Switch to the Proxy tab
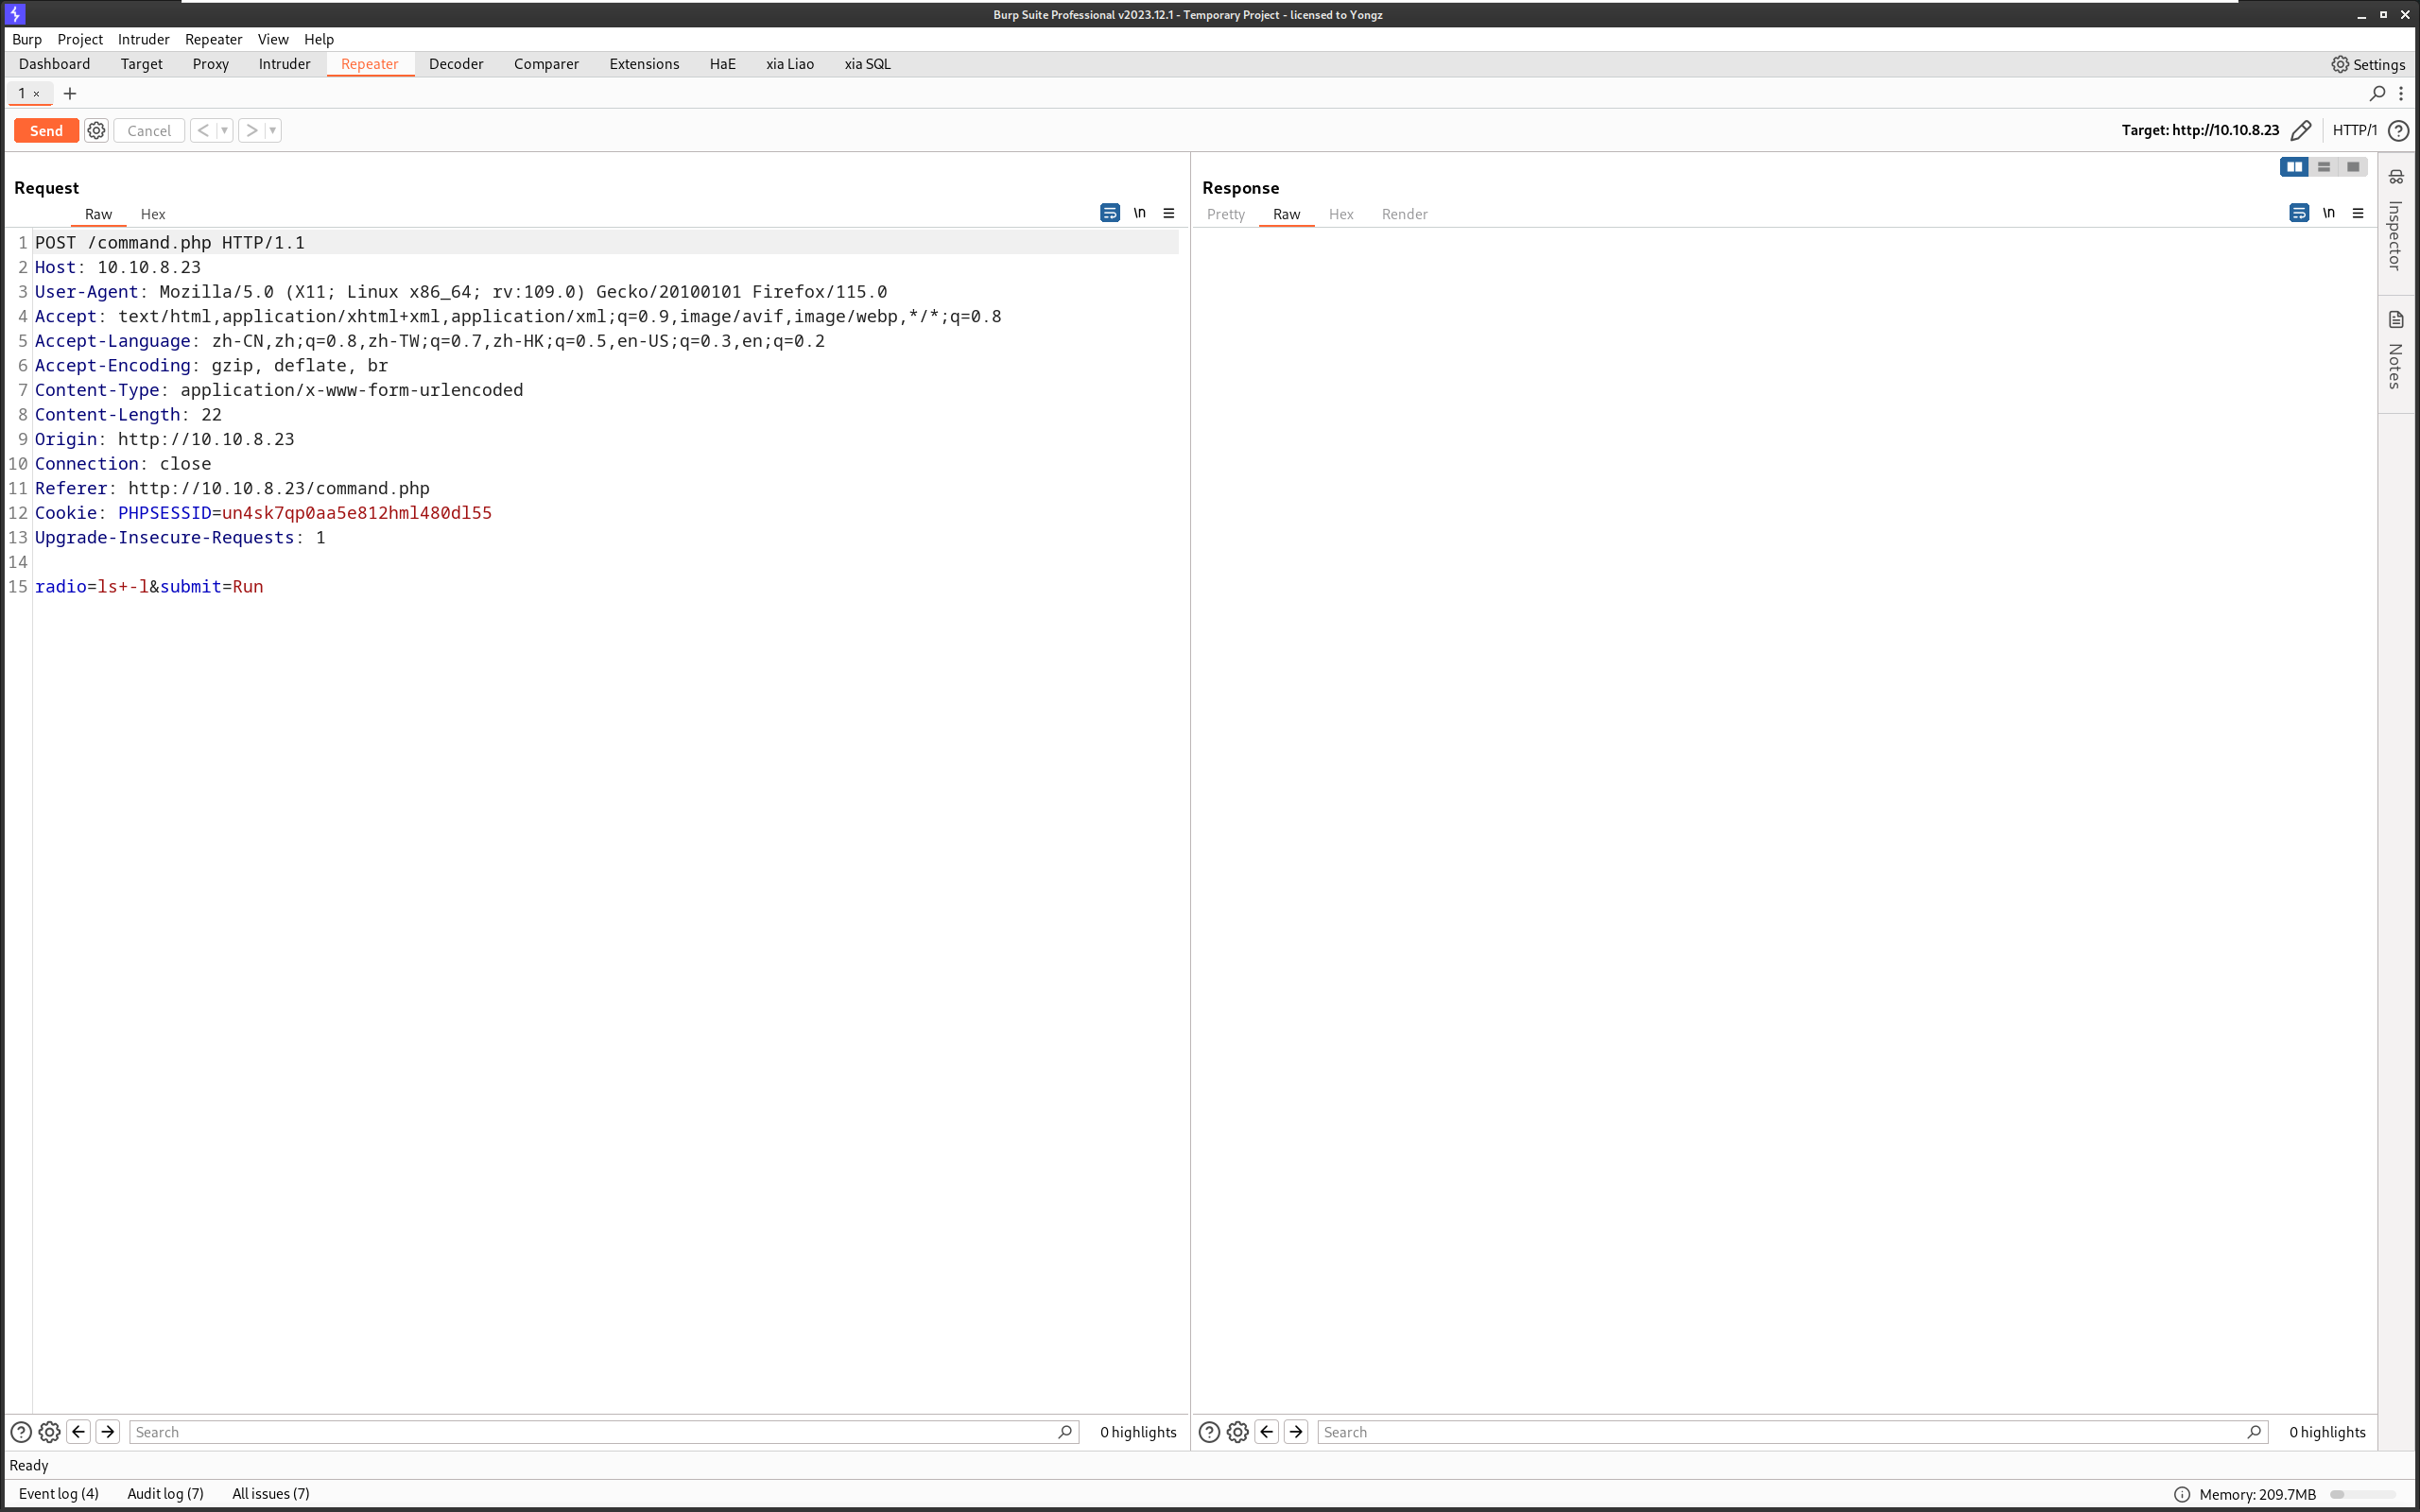 tap(211, 64)
